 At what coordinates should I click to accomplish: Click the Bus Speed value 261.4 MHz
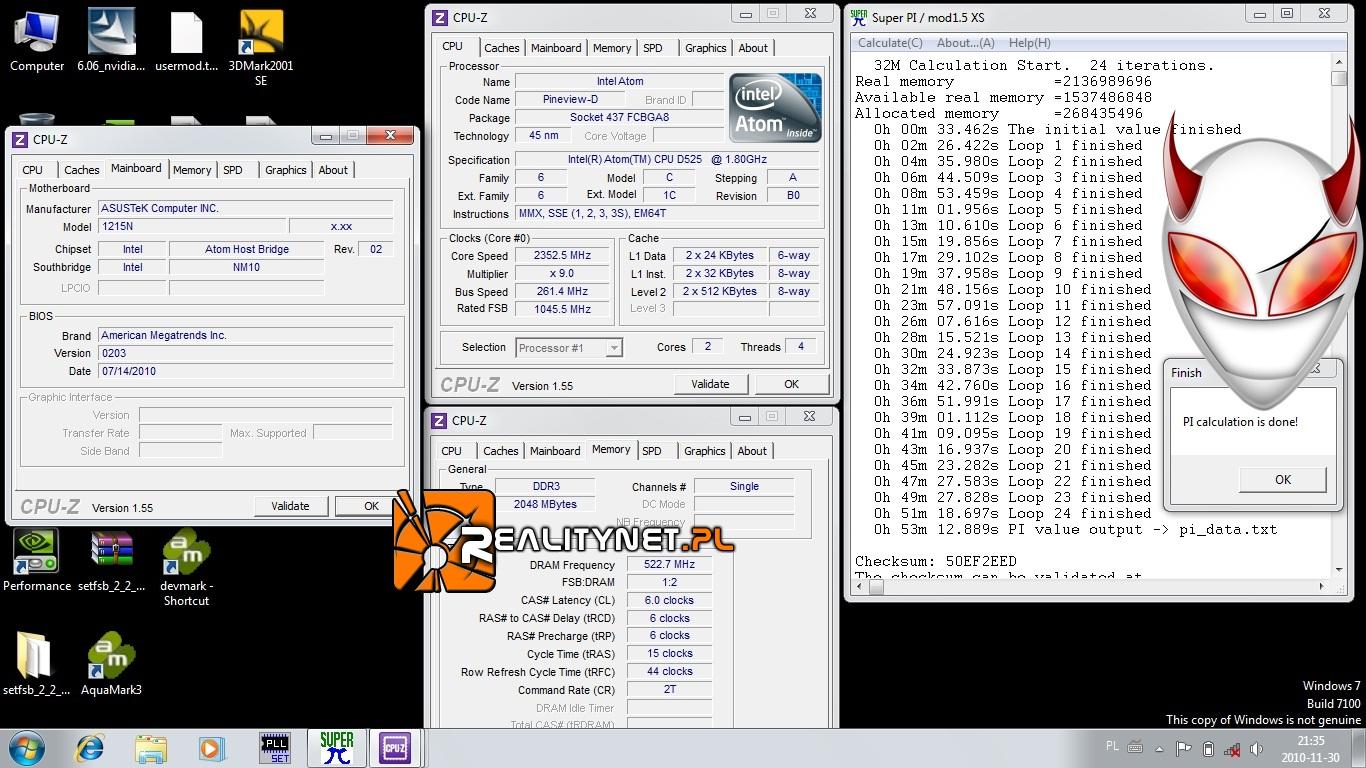coord(563,292)
